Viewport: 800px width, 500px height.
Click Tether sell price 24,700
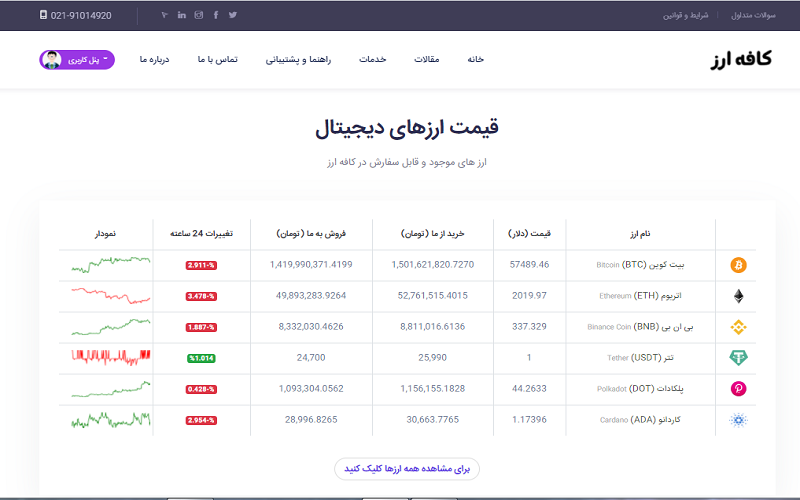pyautogui.click(x=311, y=358)
